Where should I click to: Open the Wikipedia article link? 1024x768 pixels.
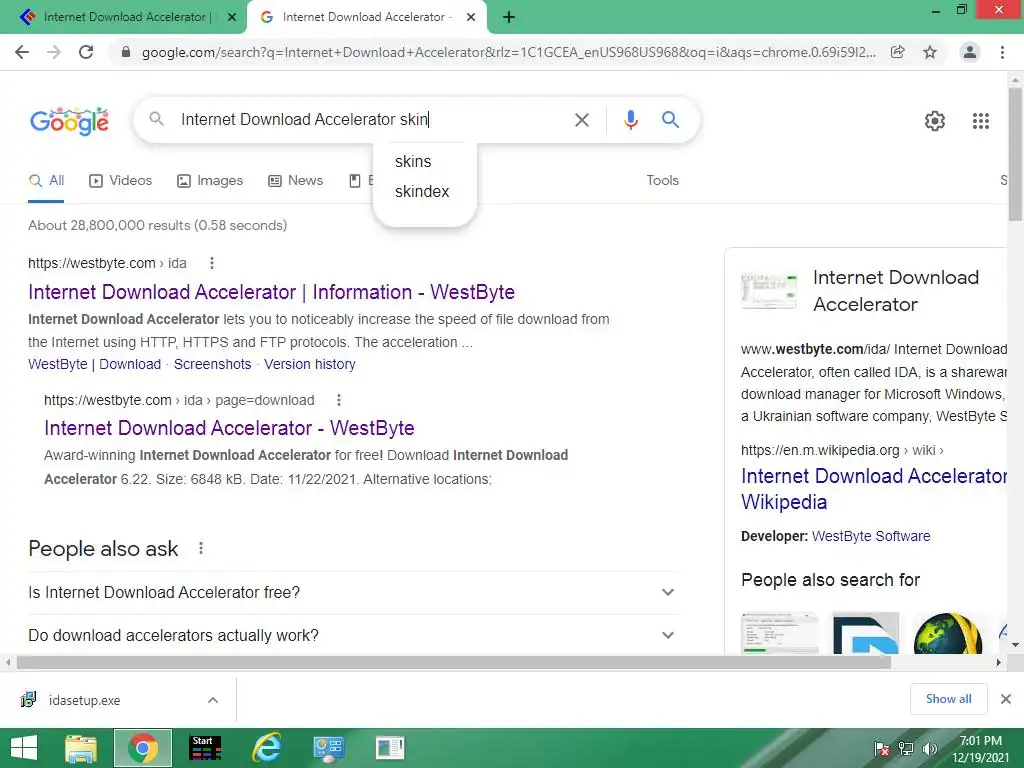tap(874, 488)
